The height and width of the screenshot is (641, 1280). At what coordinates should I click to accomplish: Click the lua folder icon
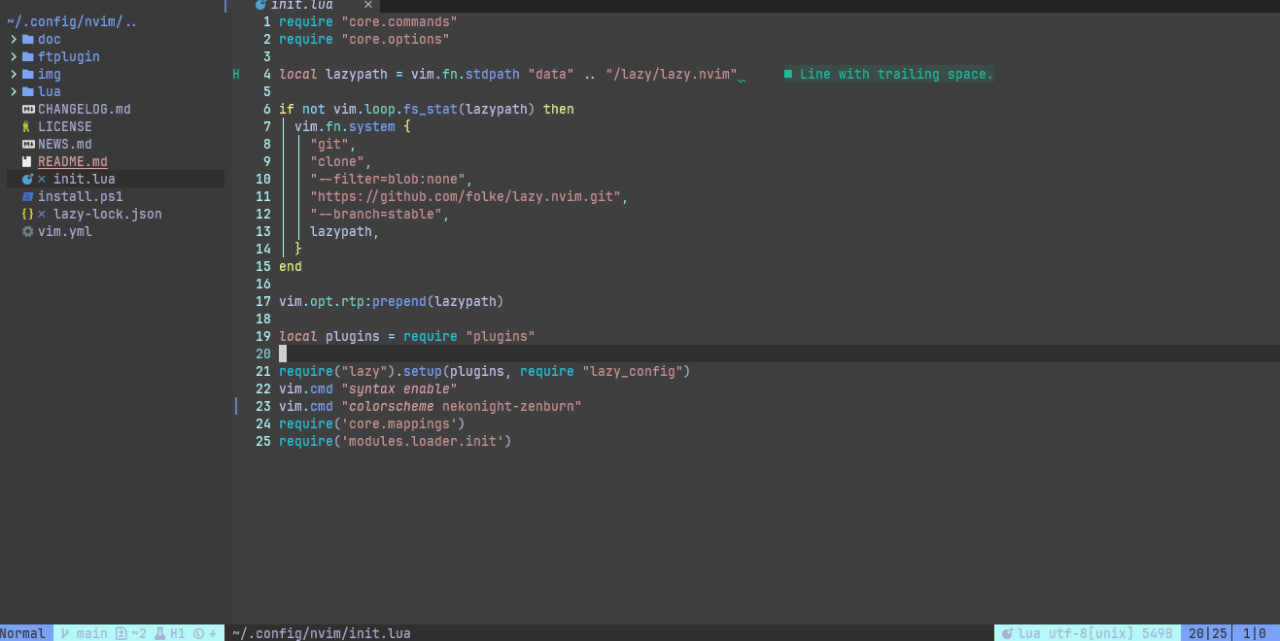point(28,92)
